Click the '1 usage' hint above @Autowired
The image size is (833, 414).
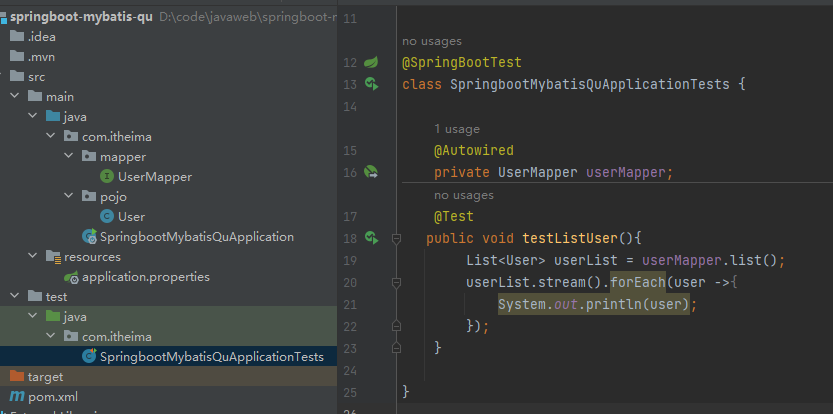(457, 129)
